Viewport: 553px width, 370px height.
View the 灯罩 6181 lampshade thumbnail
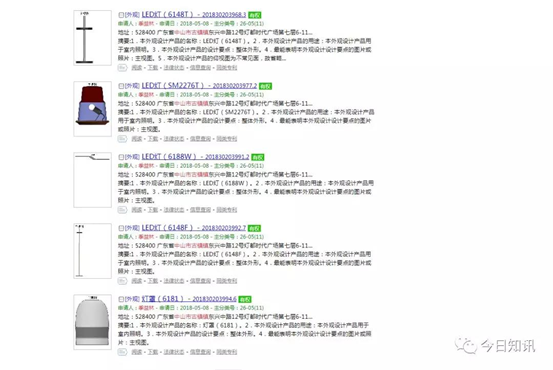tap(92, 322)
